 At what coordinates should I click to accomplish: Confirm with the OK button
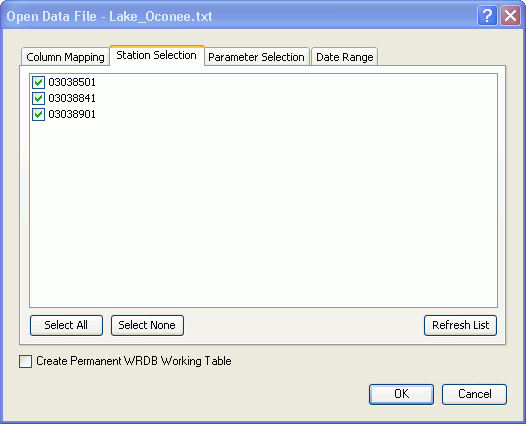(x=401, y=394)
